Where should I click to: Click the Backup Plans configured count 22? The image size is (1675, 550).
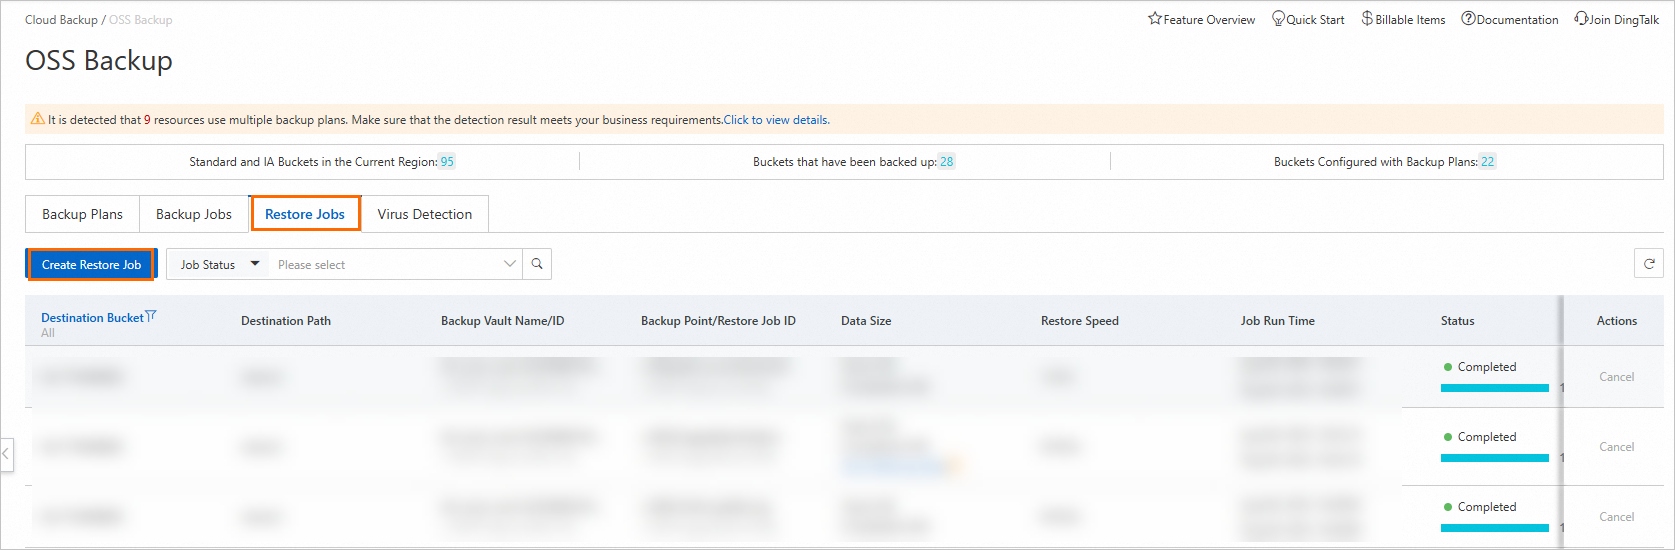[1488, 162]
